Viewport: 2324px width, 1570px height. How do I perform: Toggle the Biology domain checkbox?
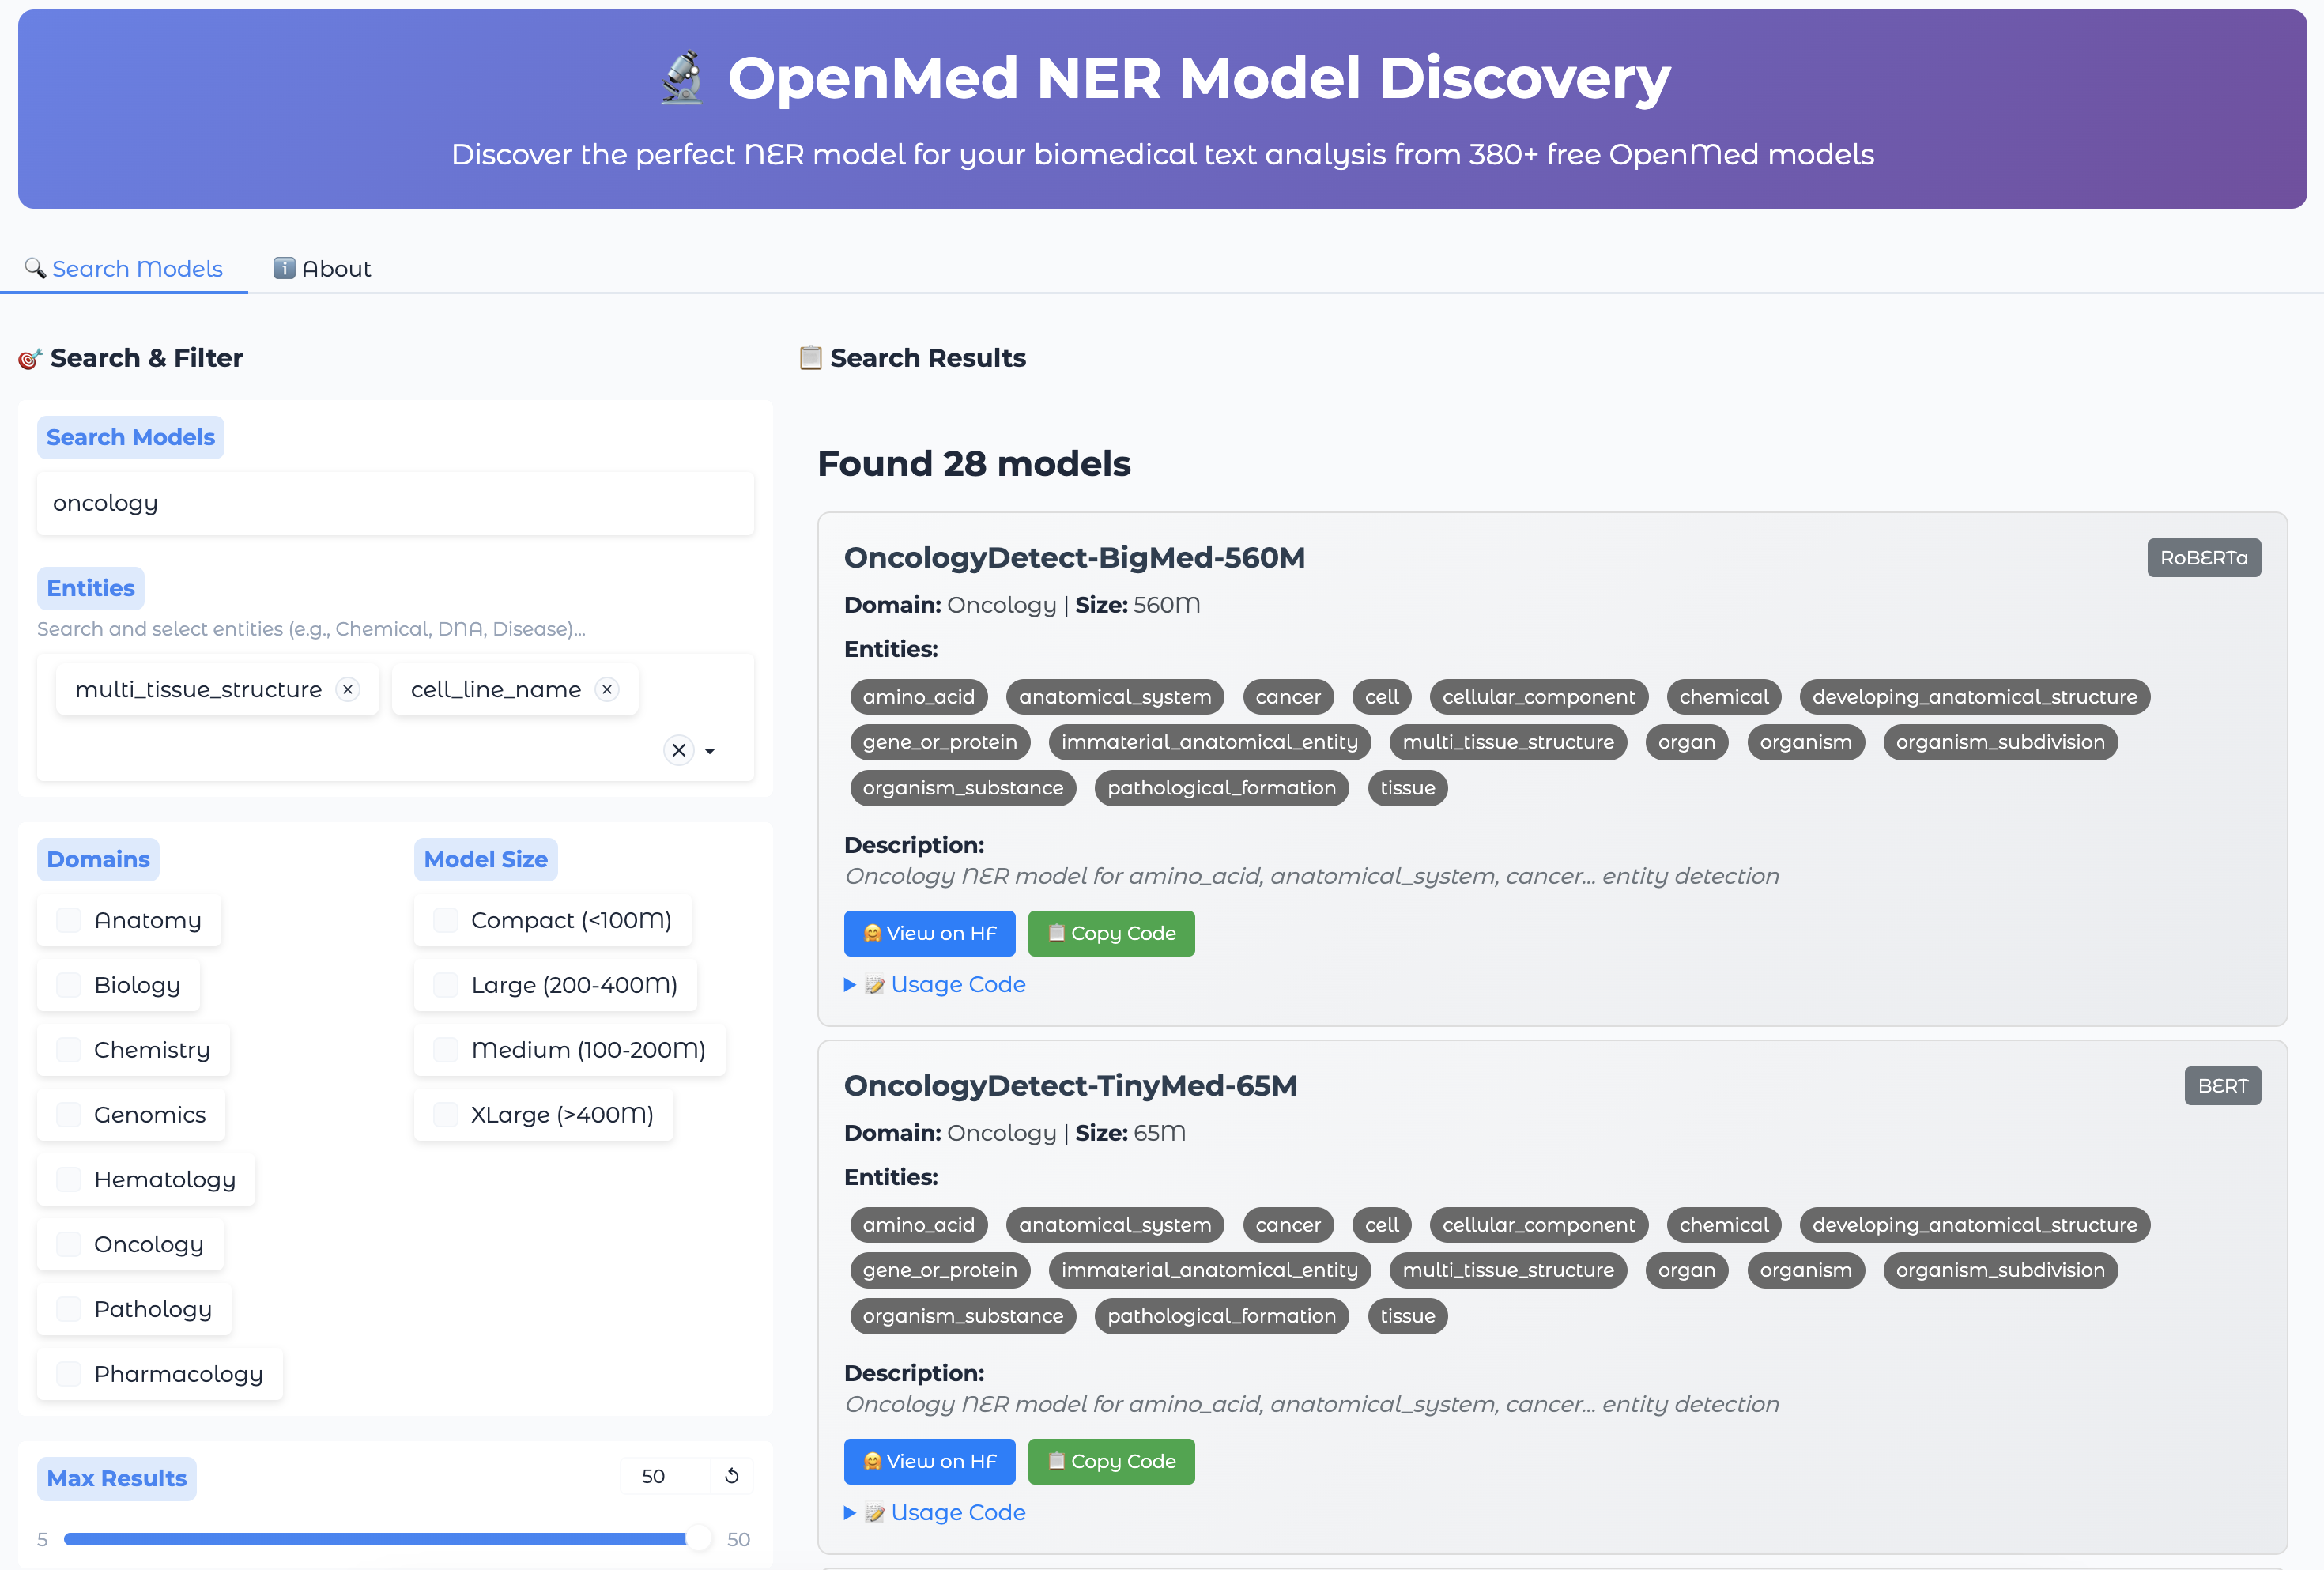point(69,985)
